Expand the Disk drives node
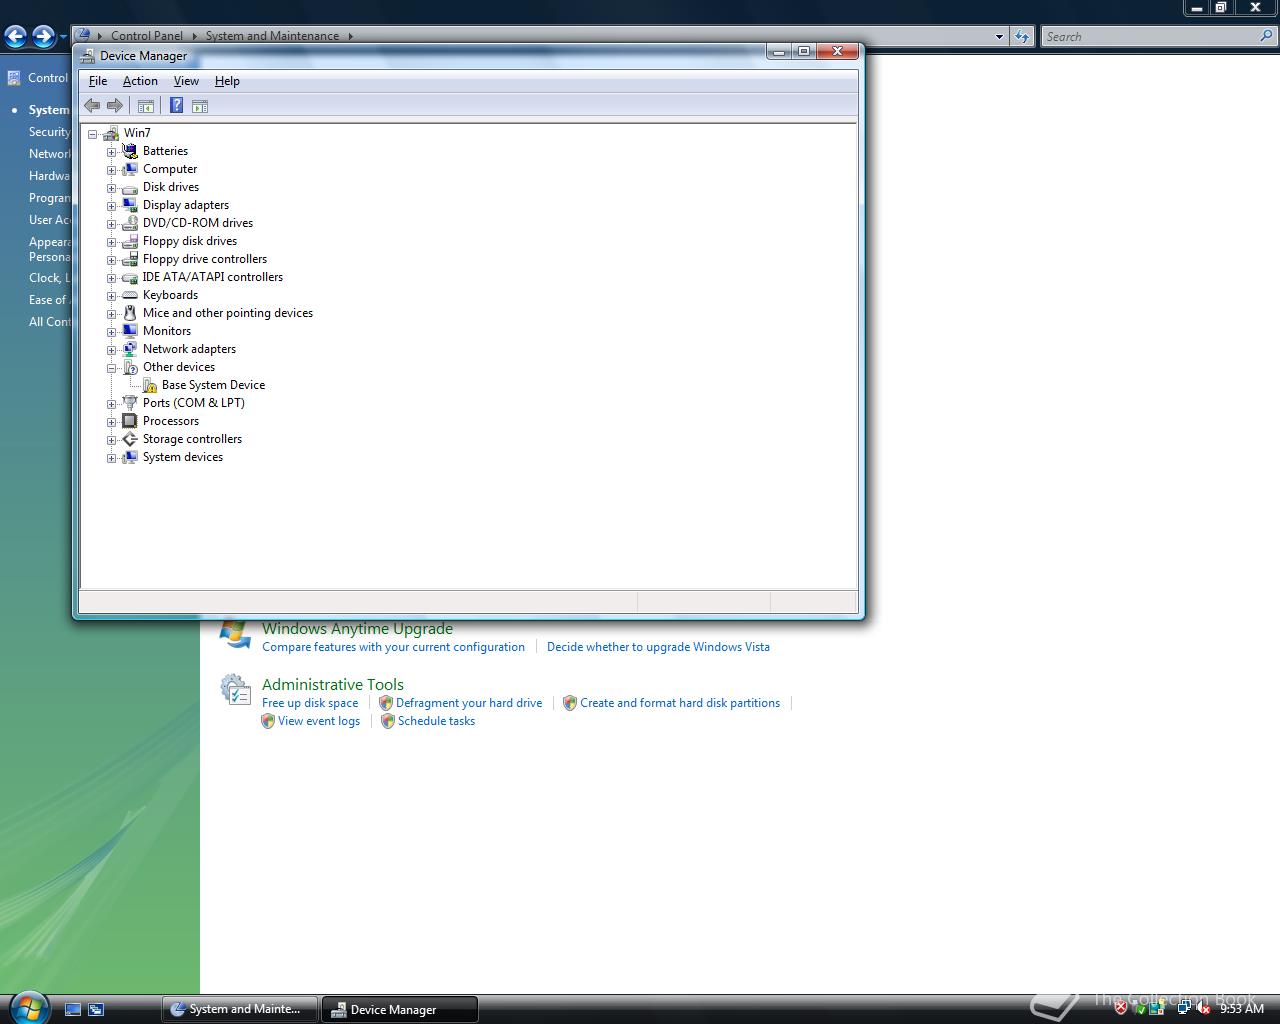 pos(112,188)
